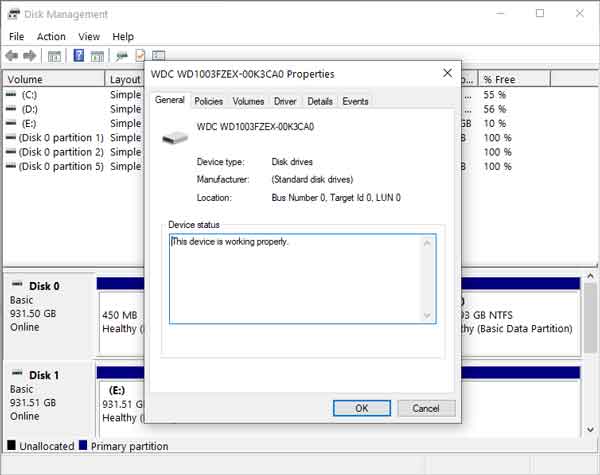Click the Disk Management title bar icon
The image size is (600, 475).
click(14, 14)
